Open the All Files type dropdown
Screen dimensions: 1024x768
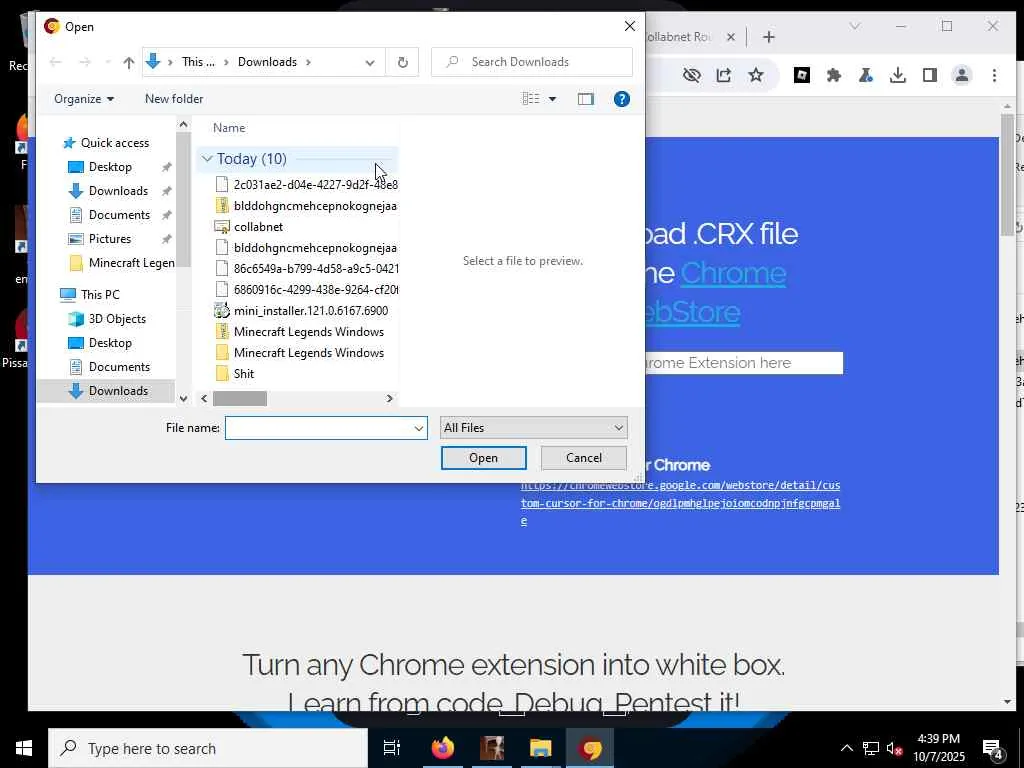[x=534, y=428]
